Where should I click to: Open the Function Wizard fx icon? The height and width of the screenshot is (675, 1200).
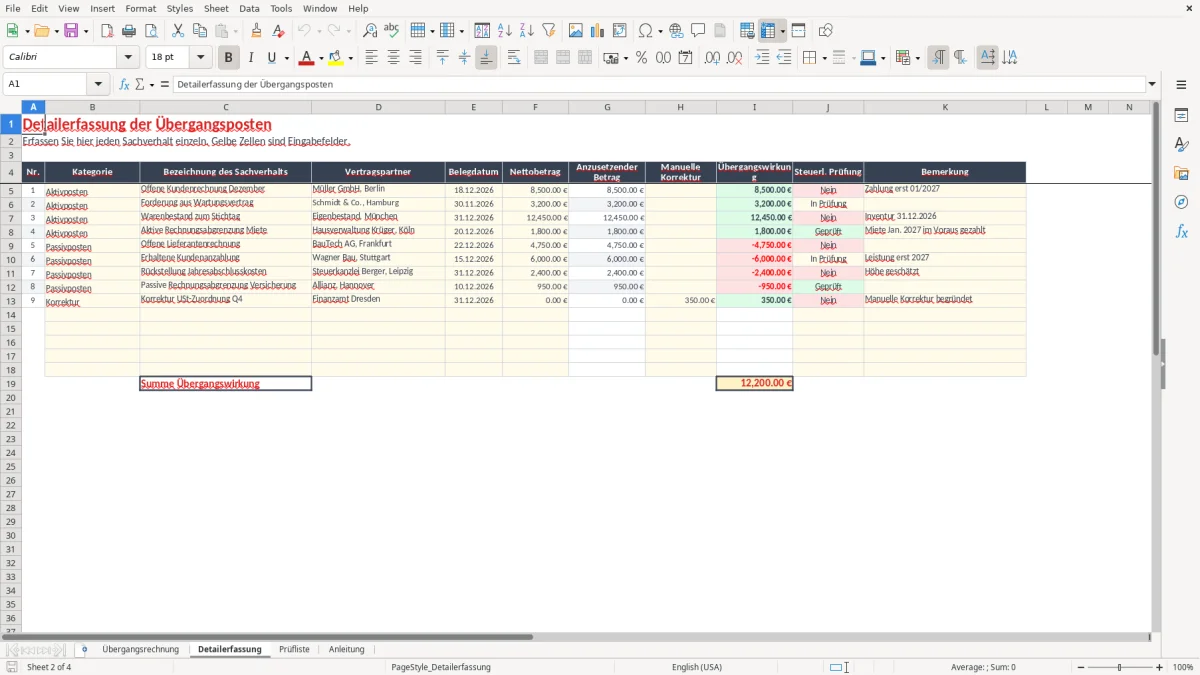124,84
